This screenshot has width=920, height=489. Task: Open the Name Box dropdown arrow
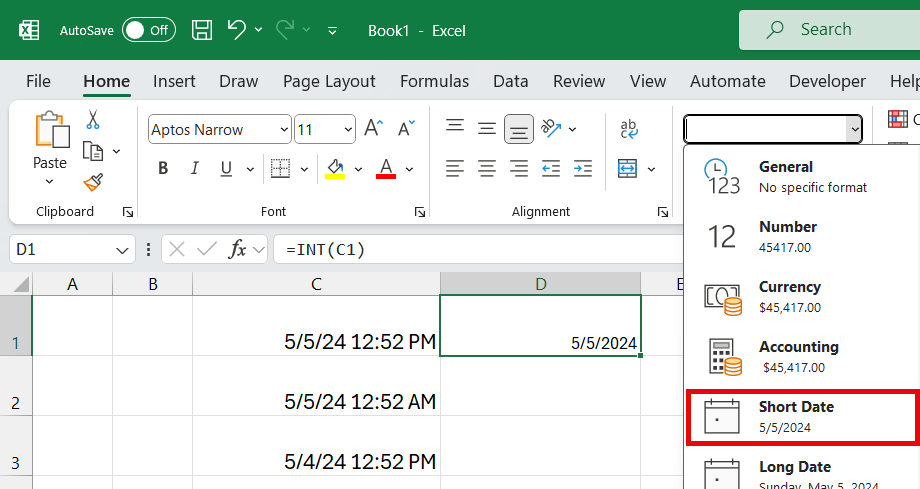[123, 250]
